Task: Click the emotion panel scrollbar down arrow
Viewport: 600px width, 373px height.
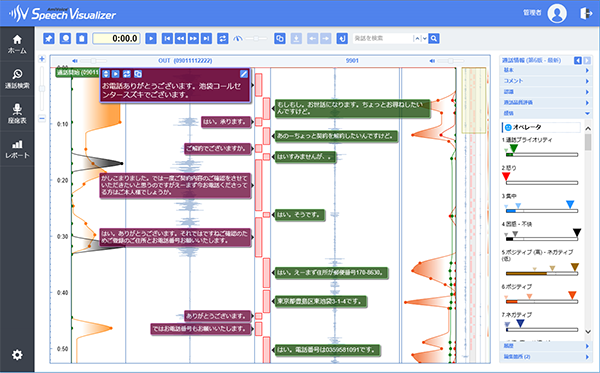Action: (x=588, y=332)
